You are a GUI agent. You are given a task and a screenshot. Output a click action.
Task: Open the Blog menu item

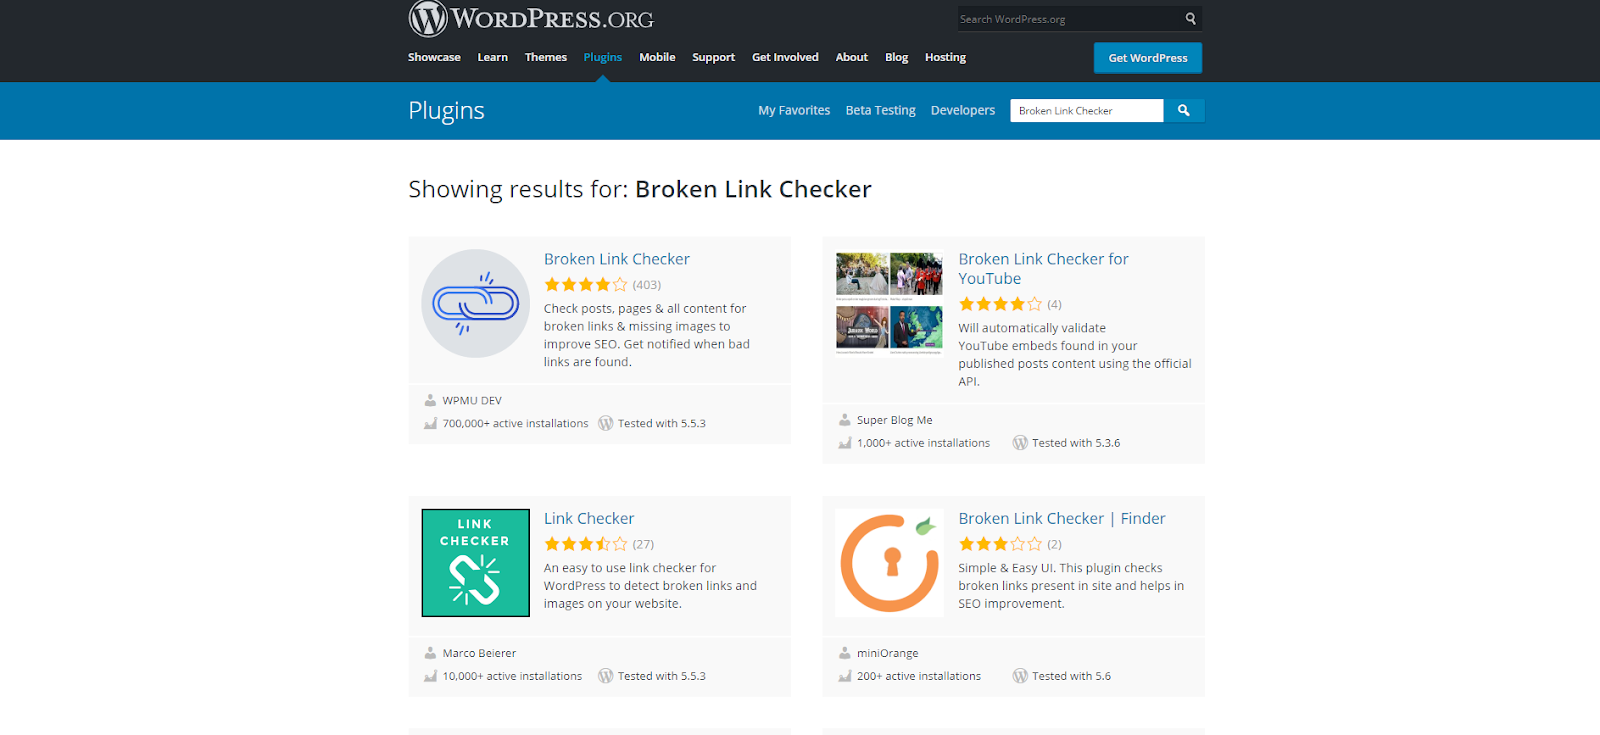tap(897, 57)
